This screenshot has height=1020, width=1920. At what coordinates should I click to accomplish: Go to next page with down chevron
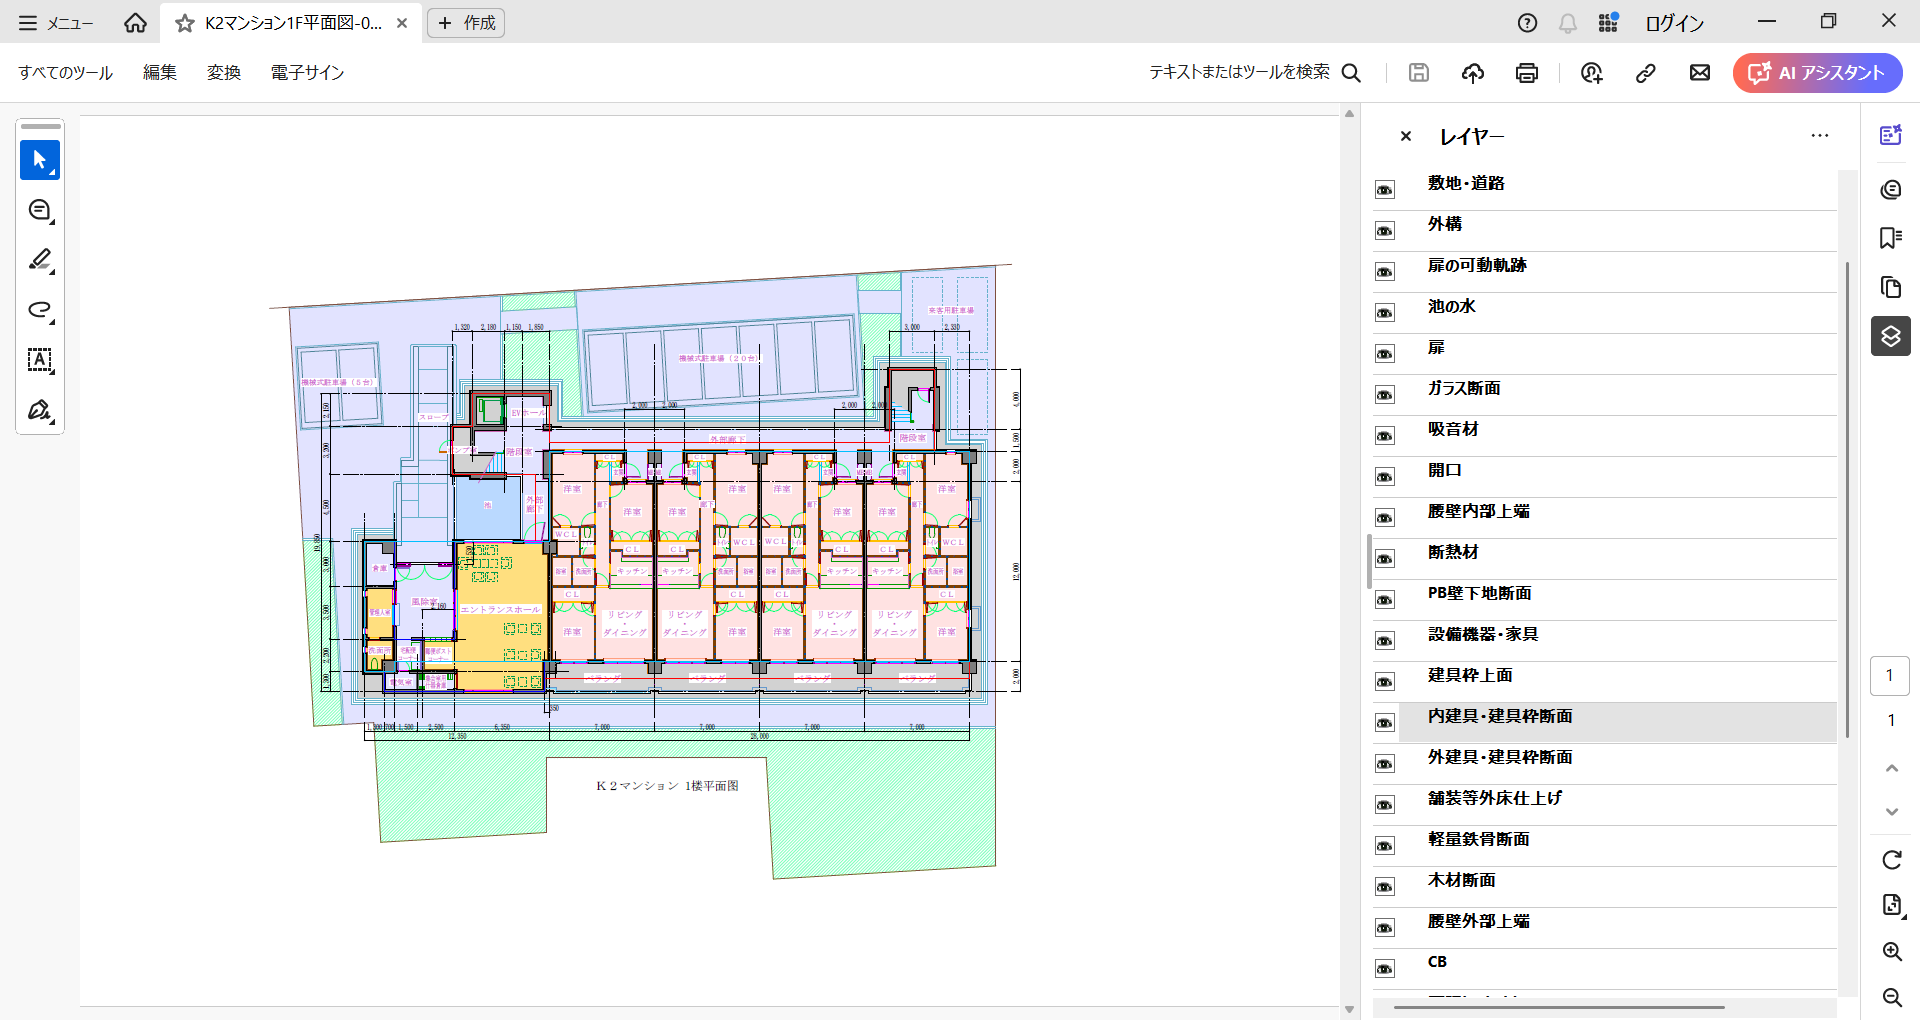tap(1891, 812)
